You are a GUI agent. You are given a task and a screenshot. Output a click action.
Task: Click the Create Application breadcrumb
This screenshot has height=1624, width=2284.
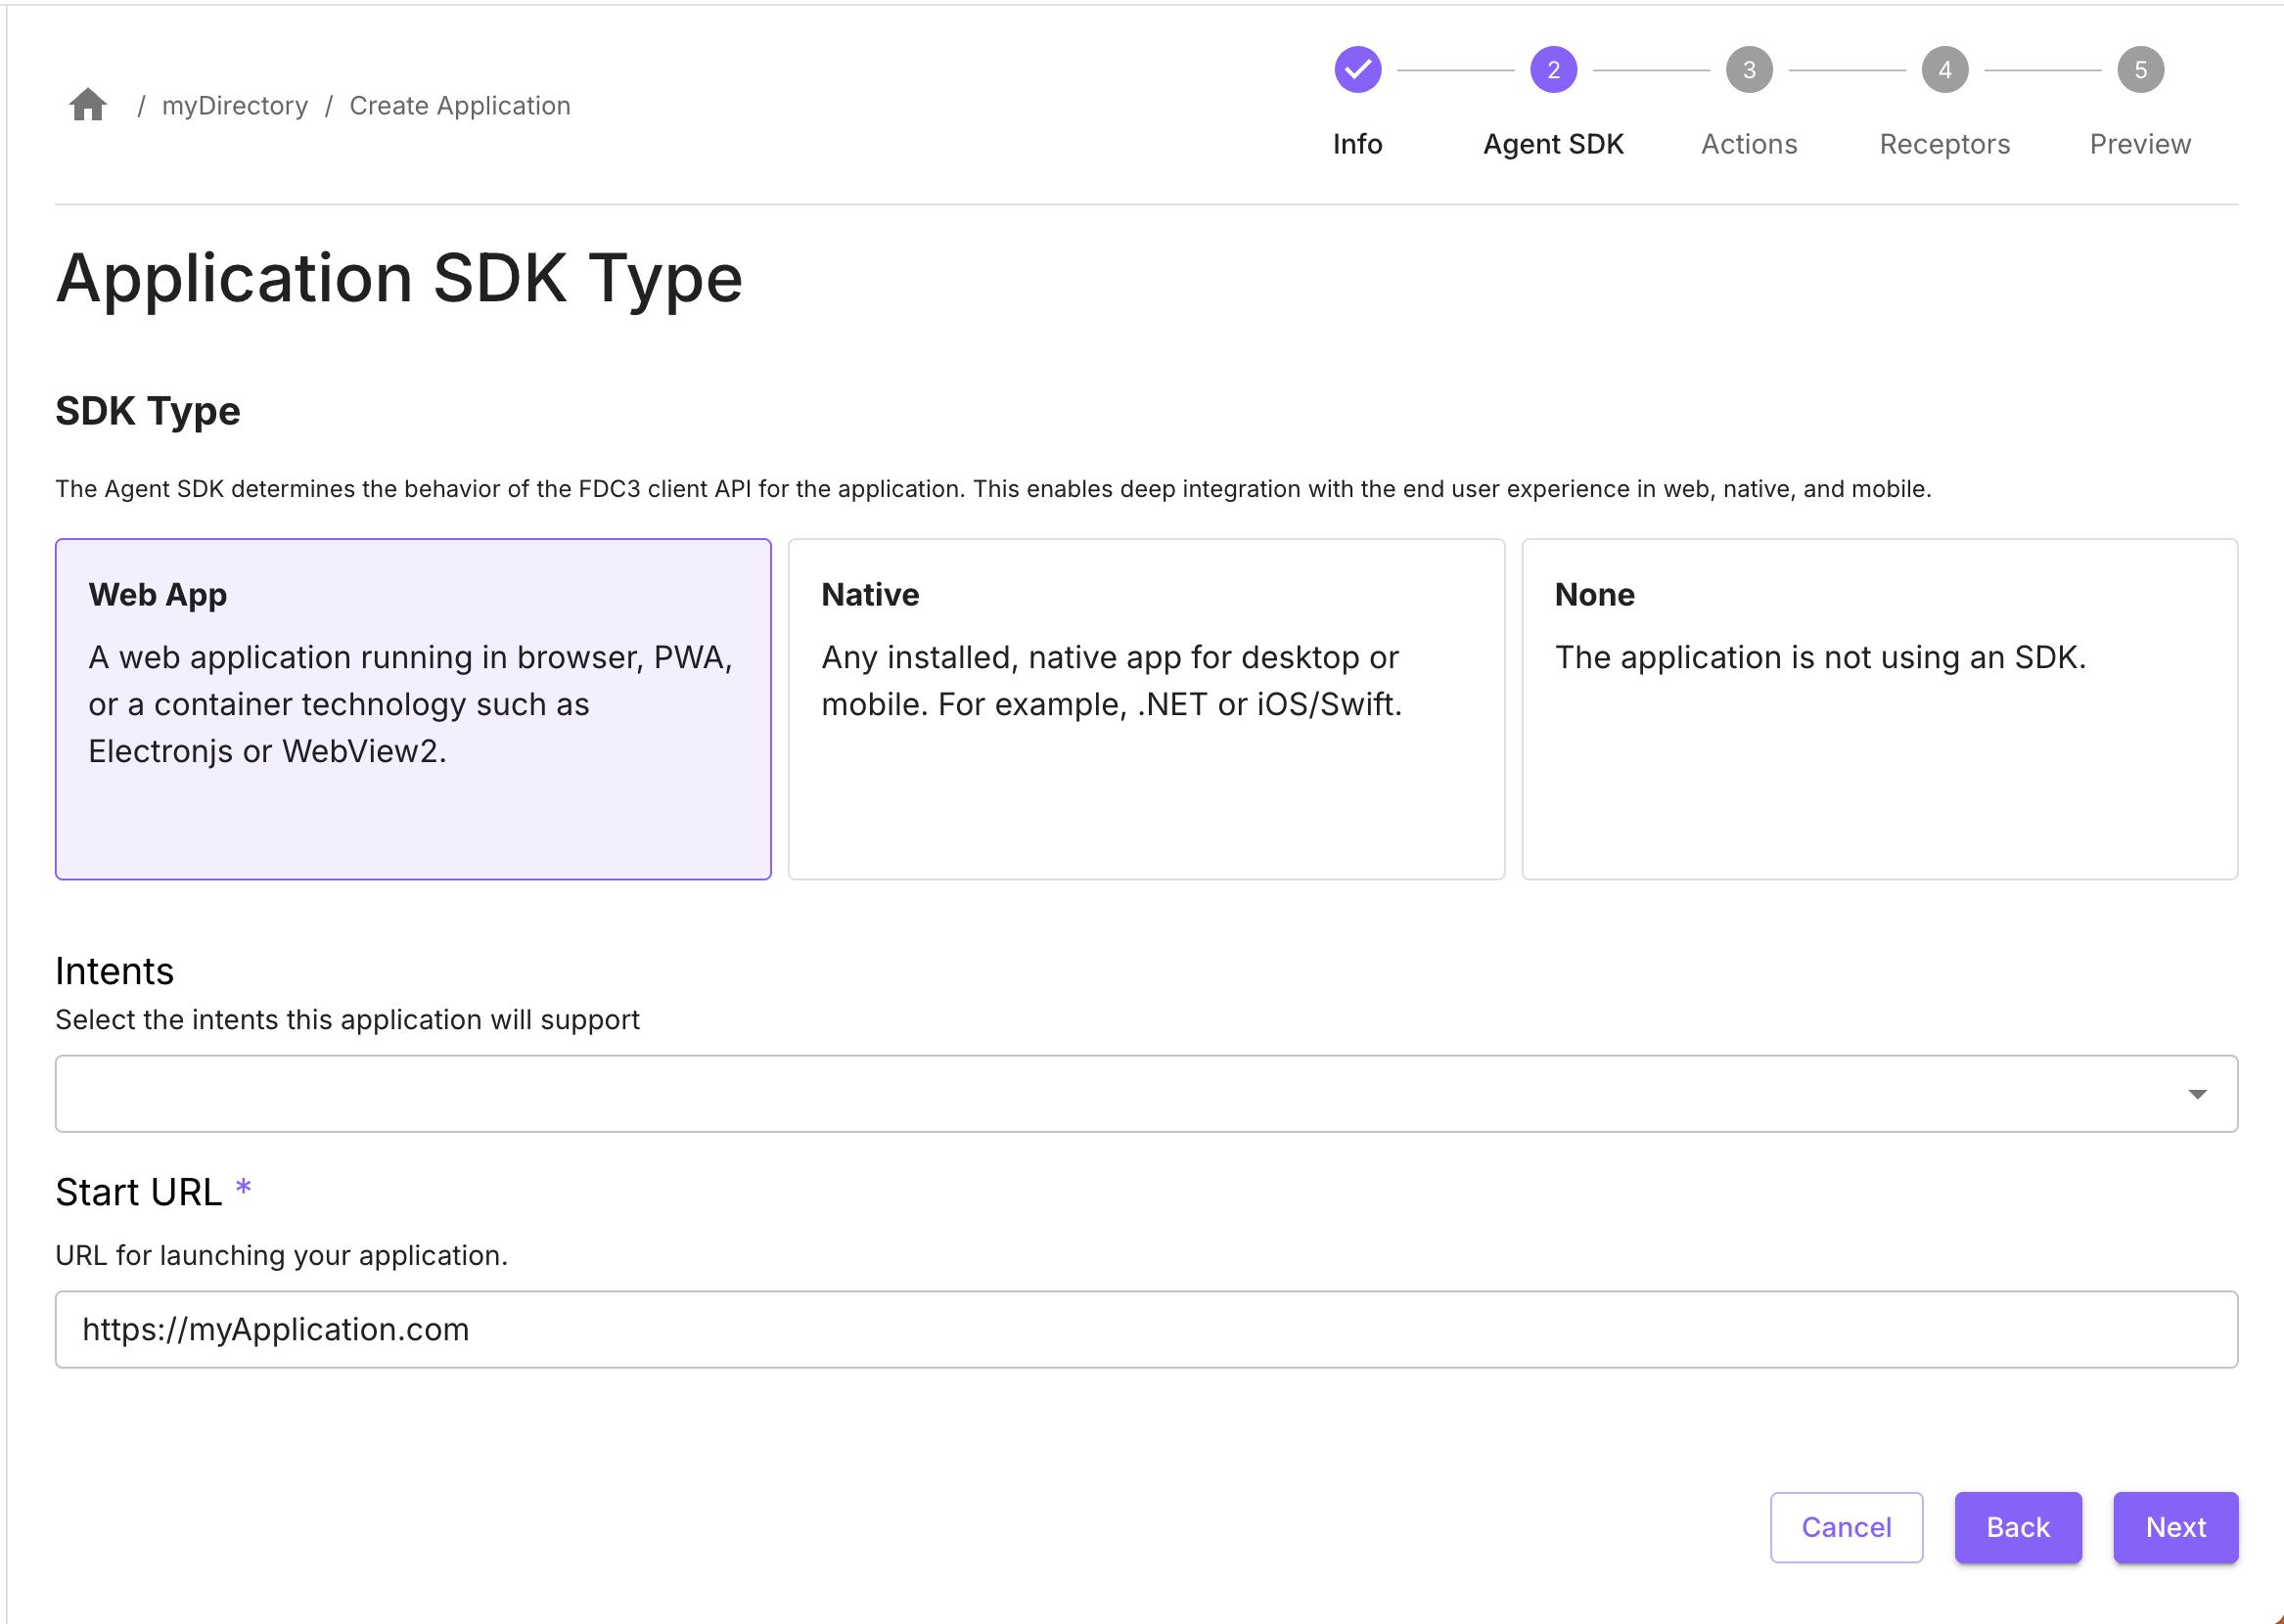click(x=460, y=105)
